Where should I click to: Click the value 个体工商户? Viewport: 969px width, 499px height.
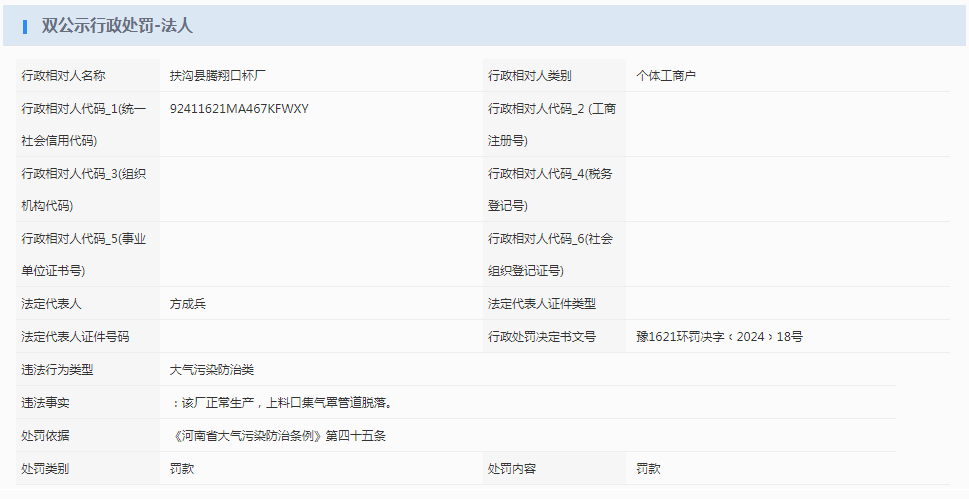(666, 75)
